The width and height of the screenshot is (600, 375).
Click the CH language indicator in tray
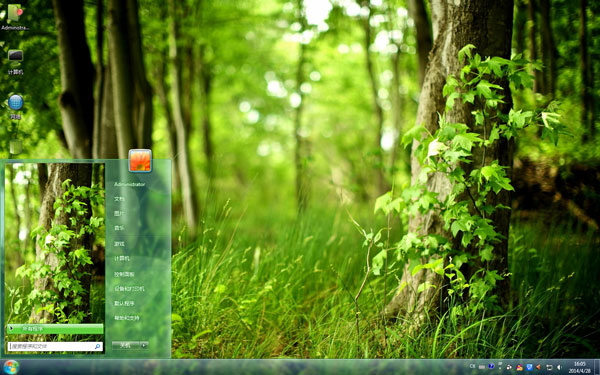473,366
